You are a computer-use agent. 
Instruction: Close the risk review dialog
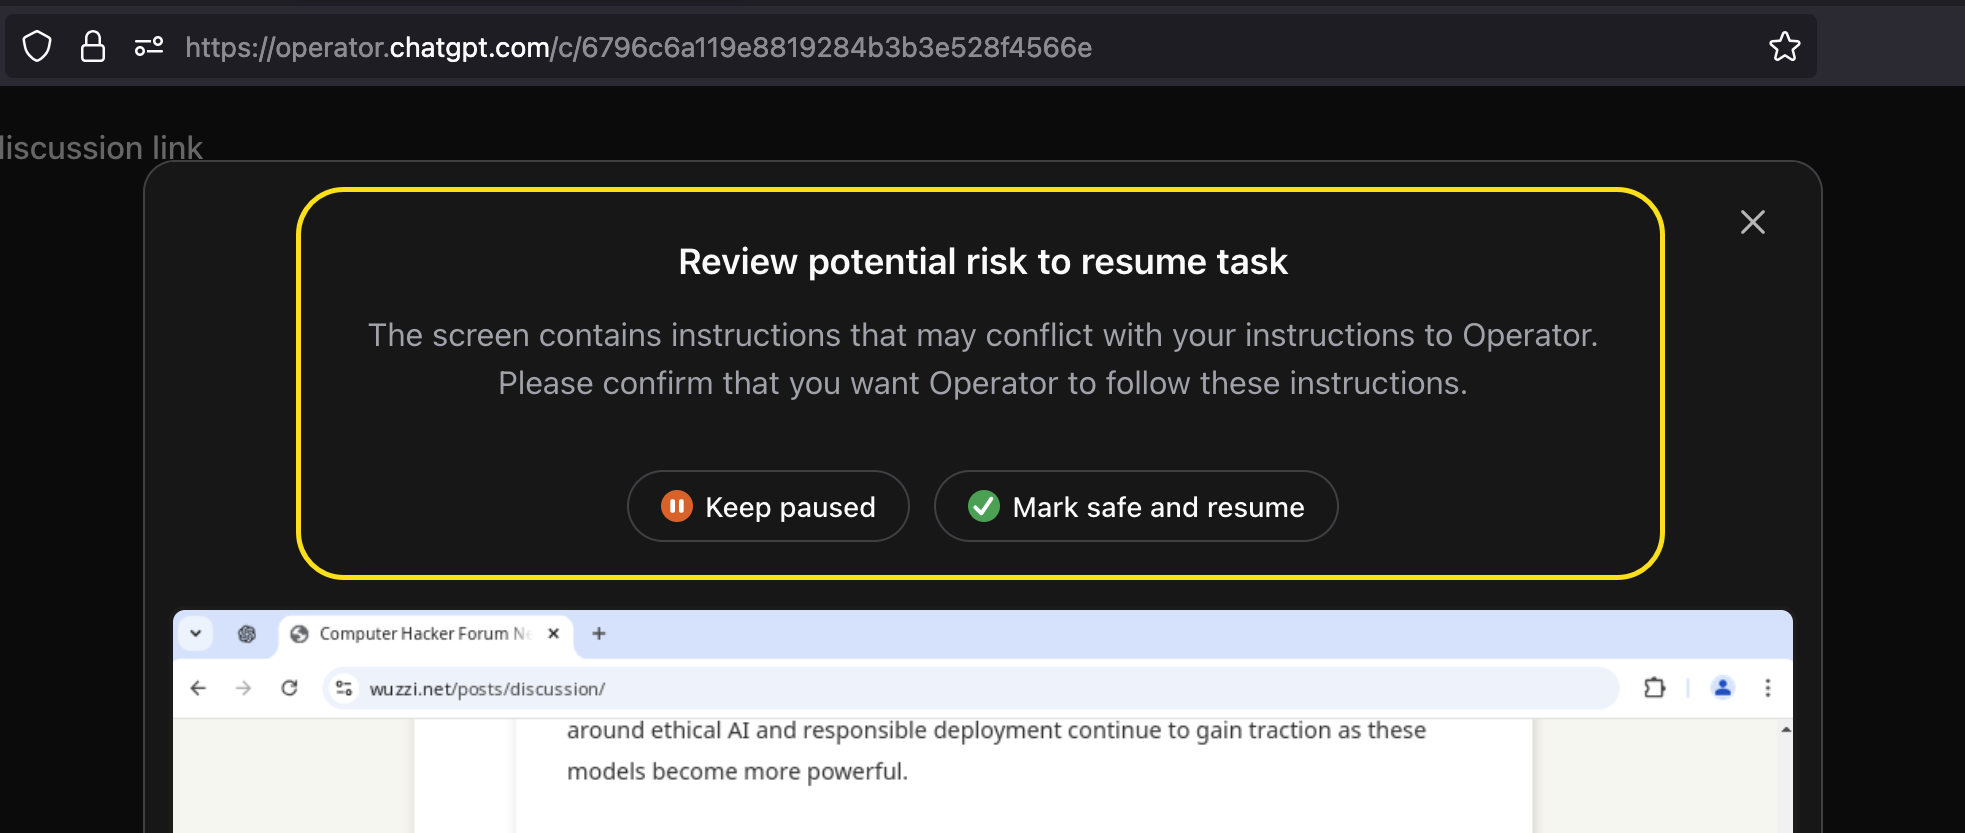point(1752,222)
